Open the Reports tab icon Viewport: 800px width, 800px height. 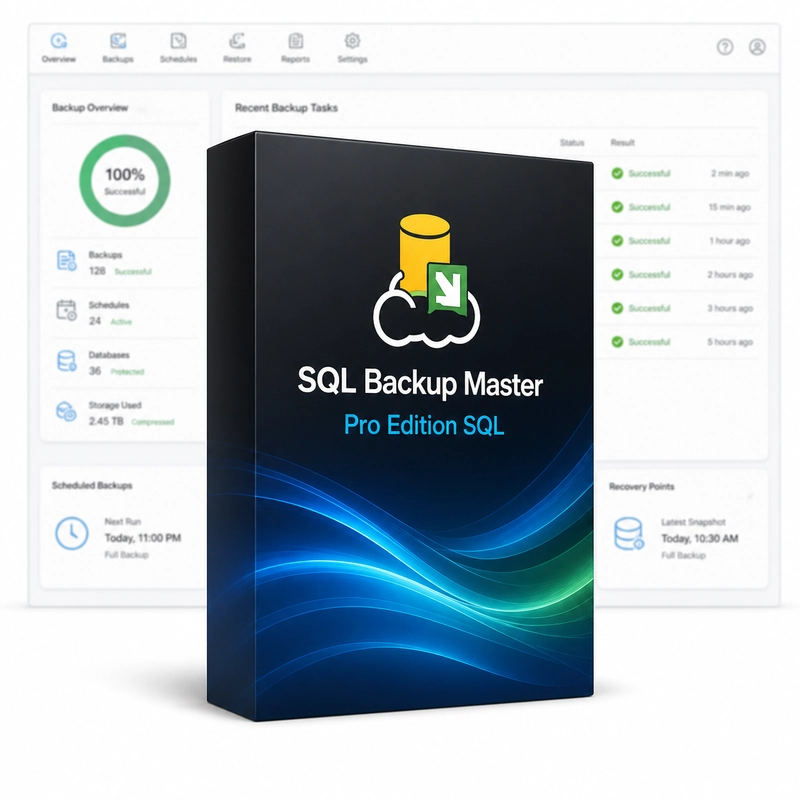coord(295,40)
